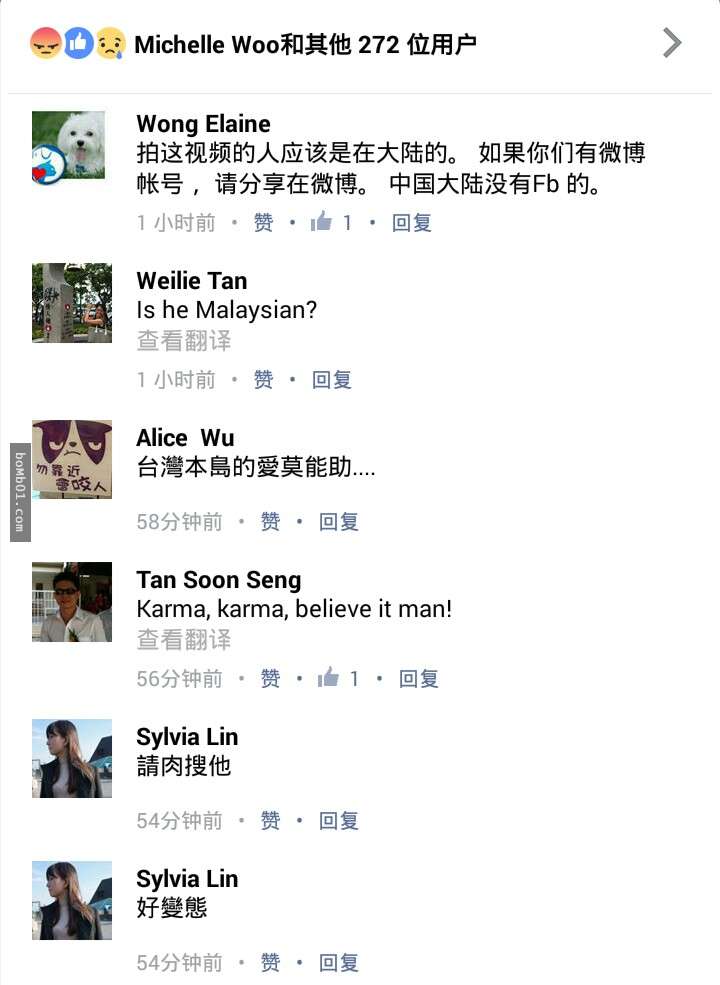Show translation for "Is he Malaysian?"
Screen dimensions: 720x985
pos(184,341)
